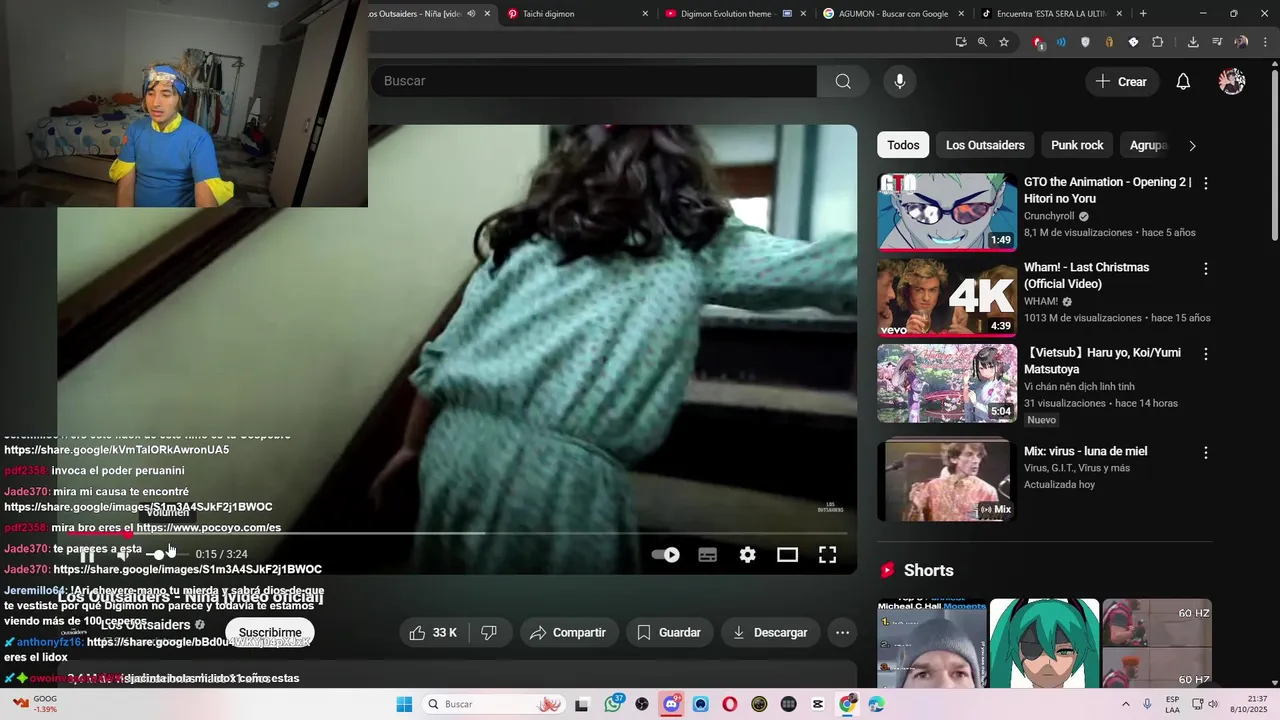Click the Windows taskbar Buscar search box

click(492, 704)
